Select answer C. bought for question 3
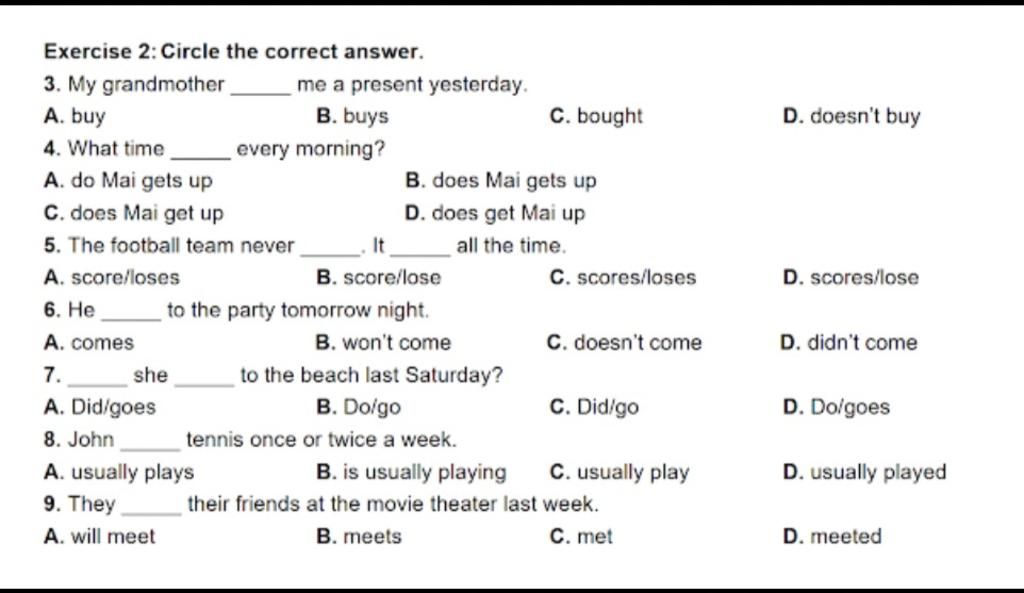 [x=596, y=116]
